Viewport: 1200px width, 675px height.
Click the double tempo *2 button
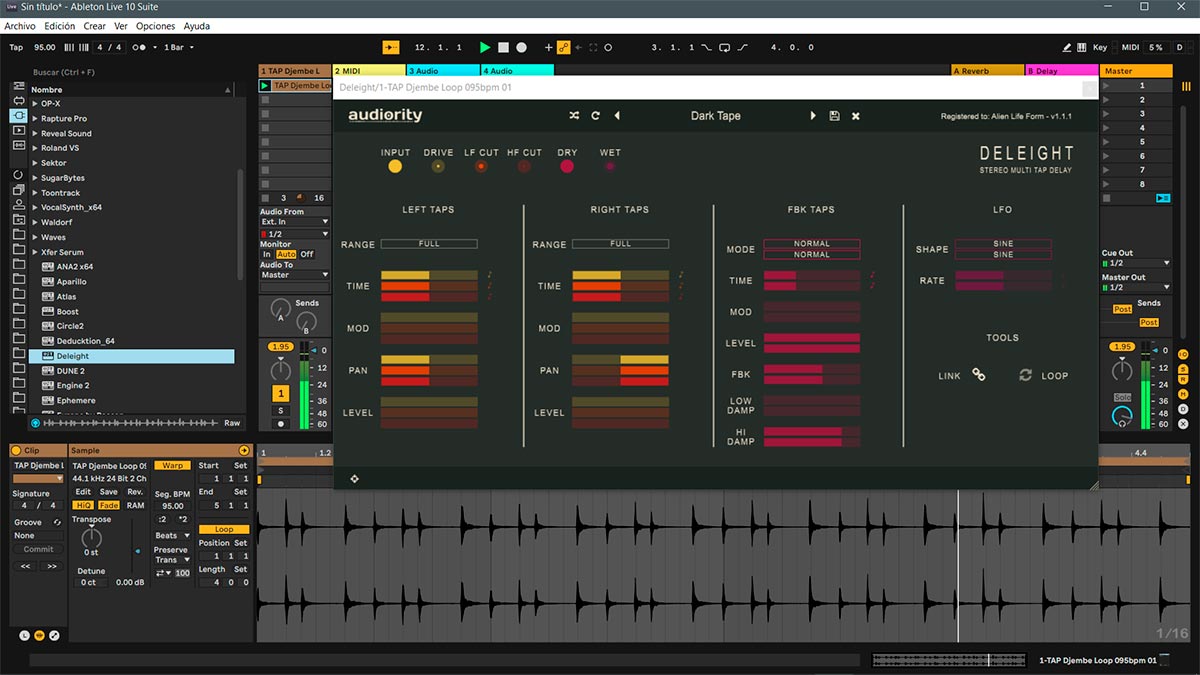pyautogui.click(x=182, y=519)
